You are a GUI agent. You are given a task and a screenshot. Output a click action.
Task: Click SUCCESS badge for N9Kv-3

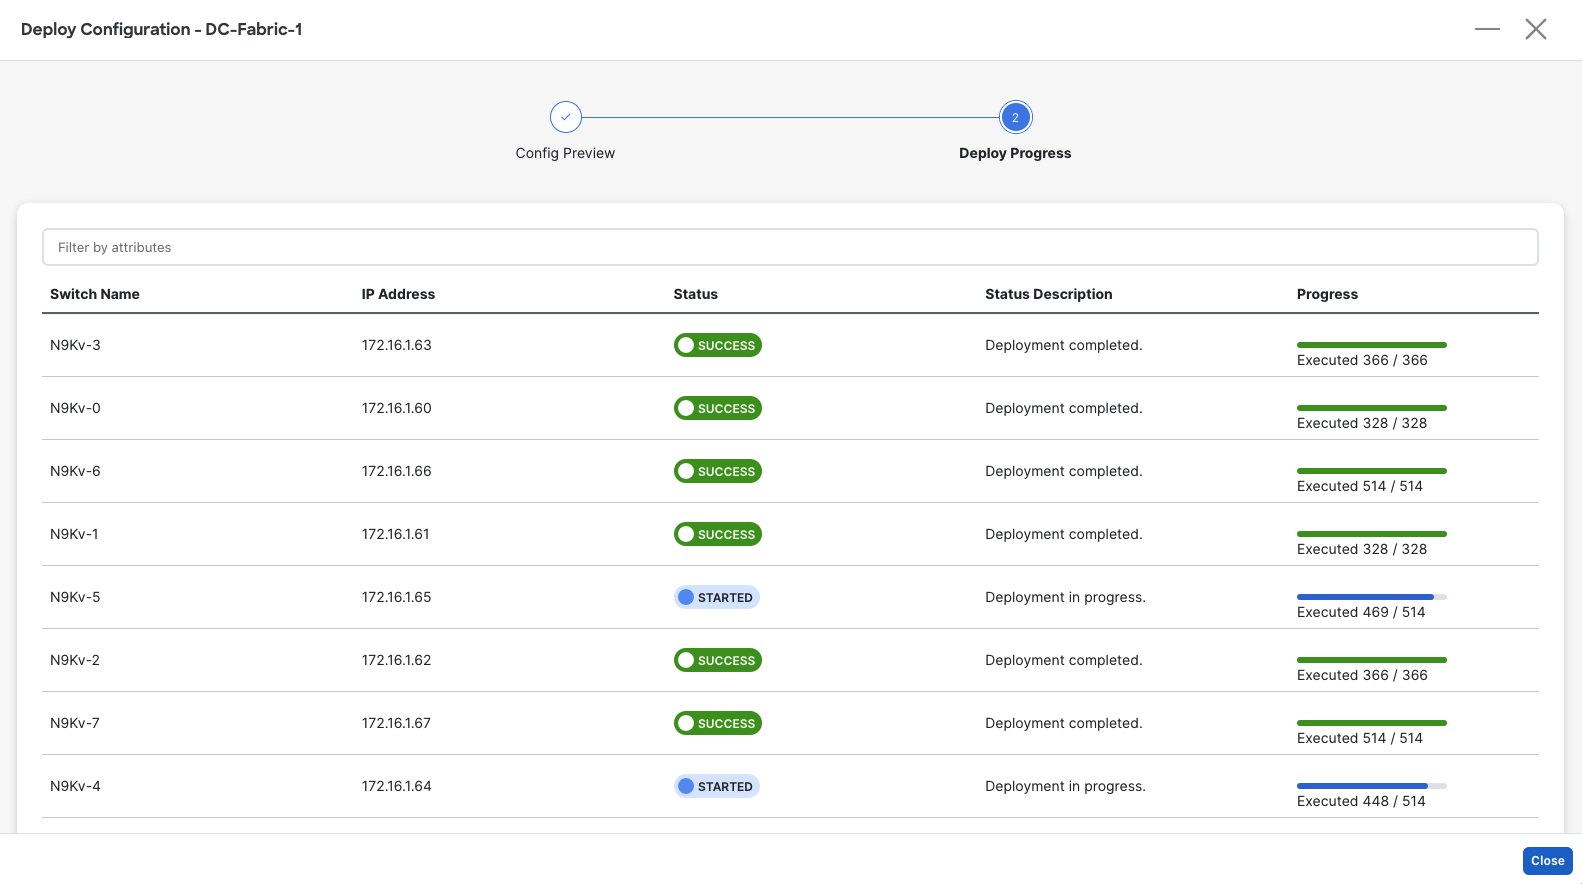click(717, 345)
